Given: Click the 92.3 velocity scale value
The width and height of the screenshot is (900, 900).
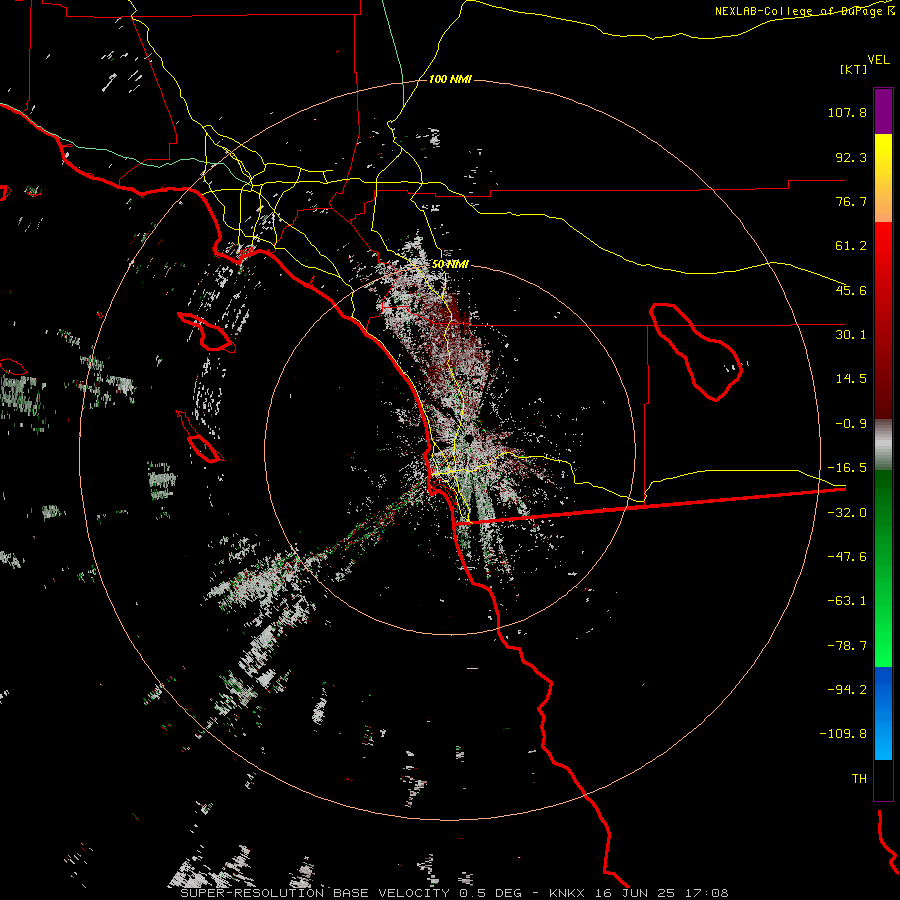Looking at the screenshot, I should click(851, 157).
